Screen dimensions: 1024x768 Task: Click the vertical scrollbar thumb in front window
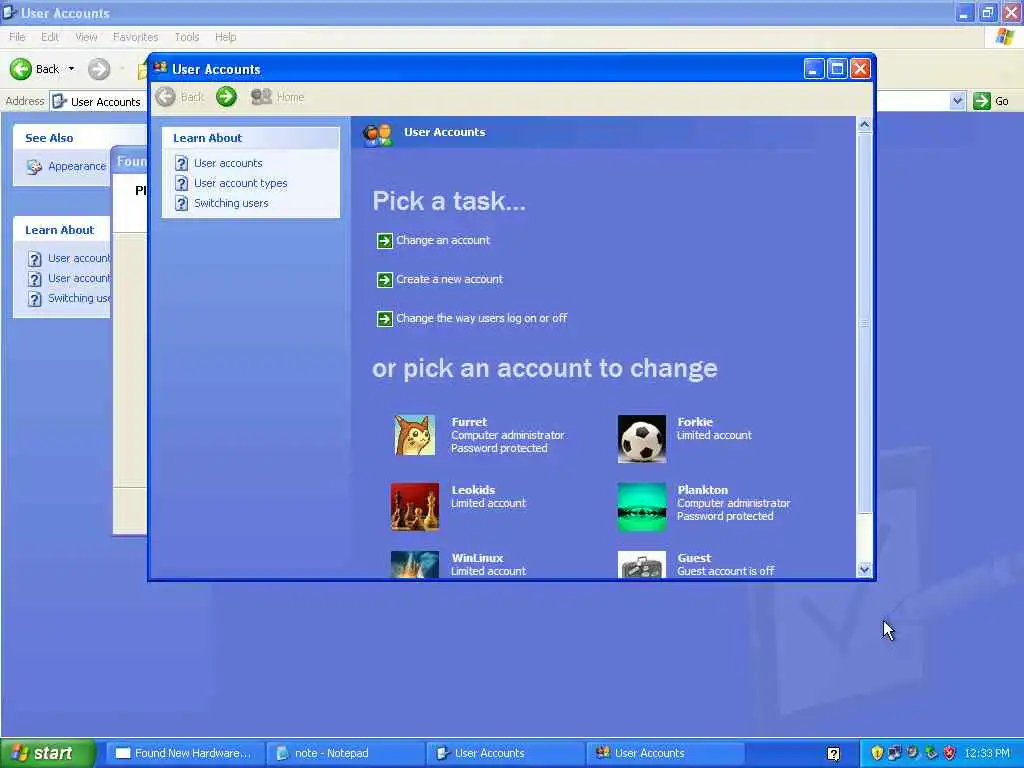tap(864, 323)
